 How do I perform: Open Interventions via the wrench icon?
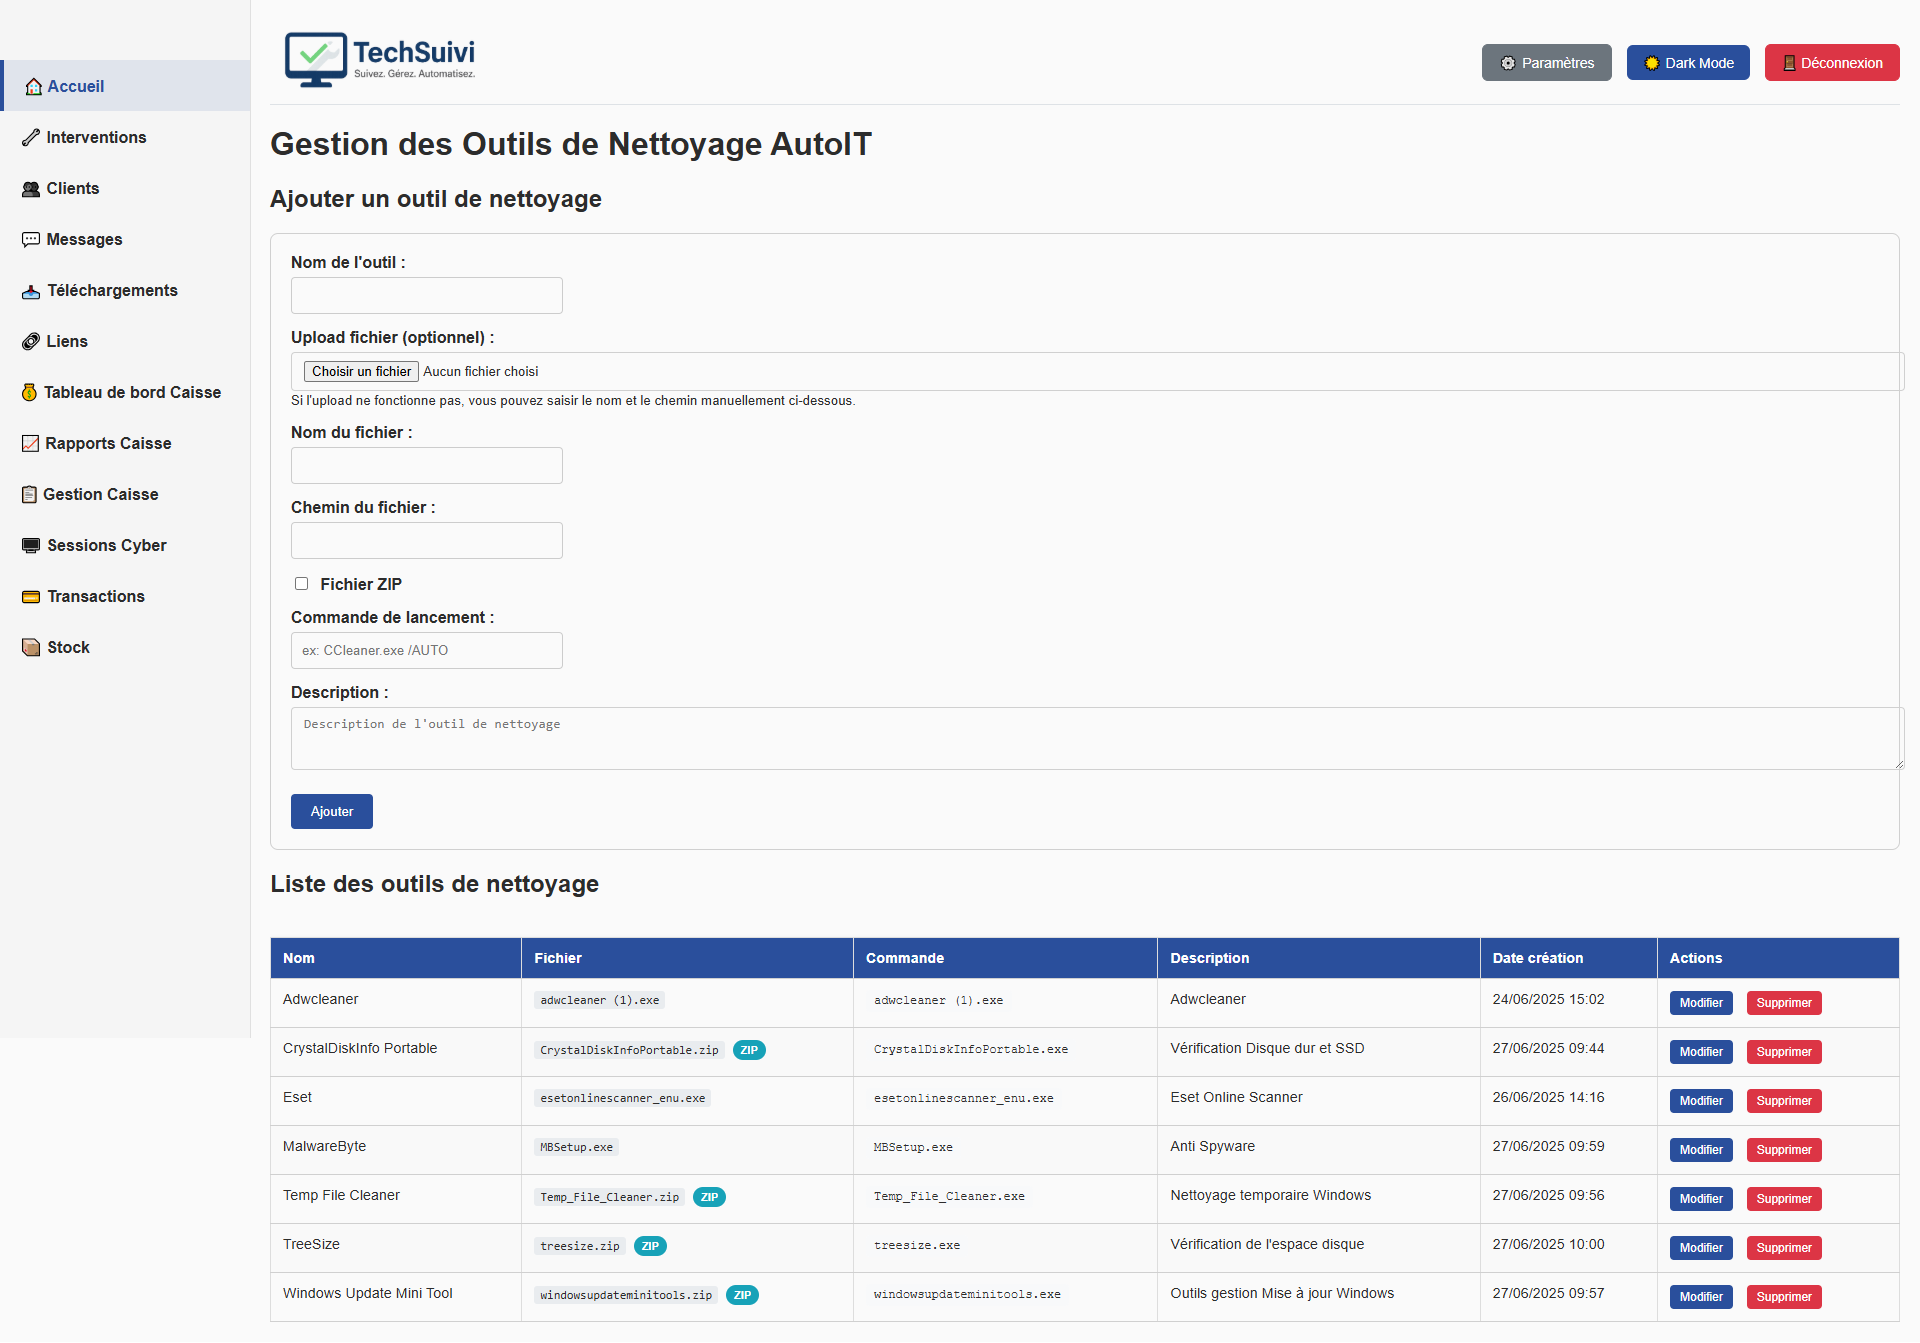(x=31, y=137)
